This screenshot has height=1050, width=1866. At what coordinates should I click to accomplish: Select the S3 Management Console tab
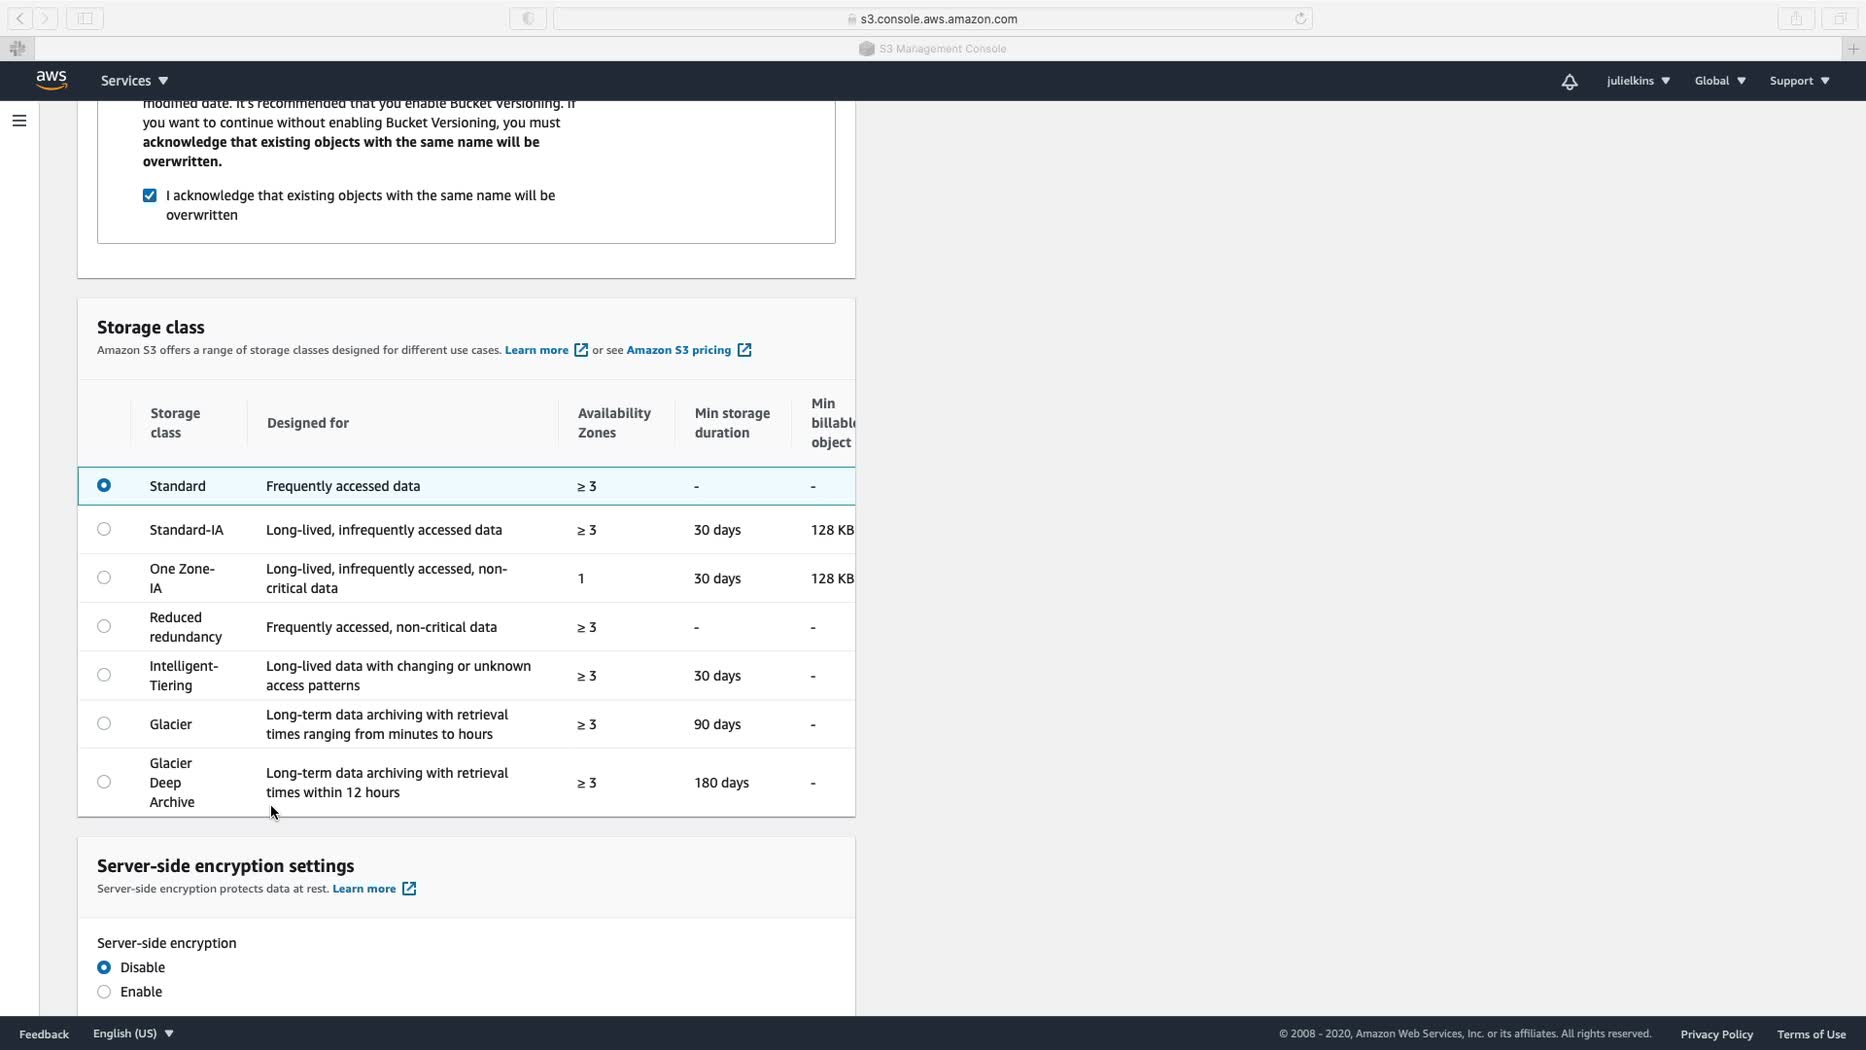coord(933,48)
